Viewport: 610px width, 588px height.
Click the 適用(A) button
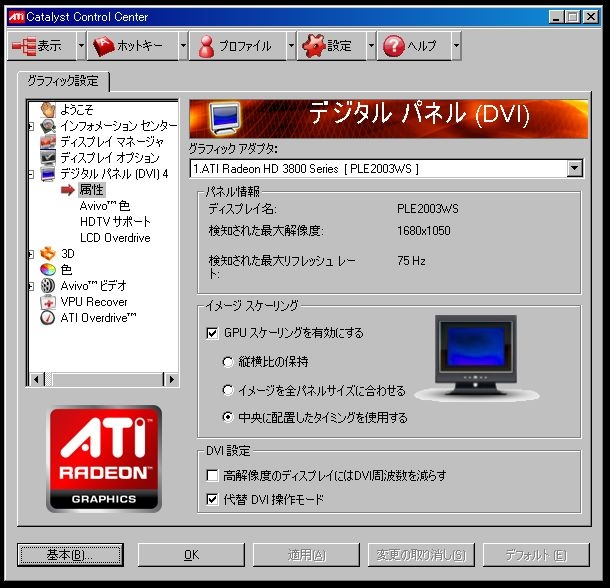tap(306, 555)
